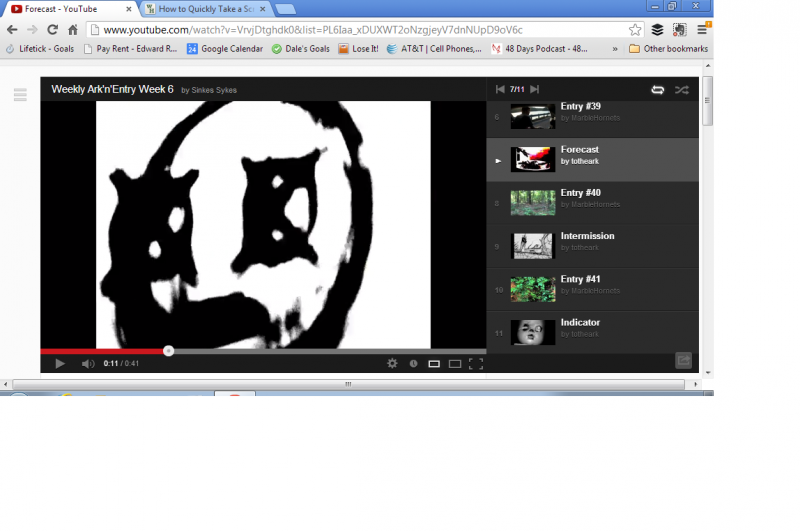Screen dimensions: 800x531
Task: Open the YouTube guide menu hamburger
Action: 20,95
